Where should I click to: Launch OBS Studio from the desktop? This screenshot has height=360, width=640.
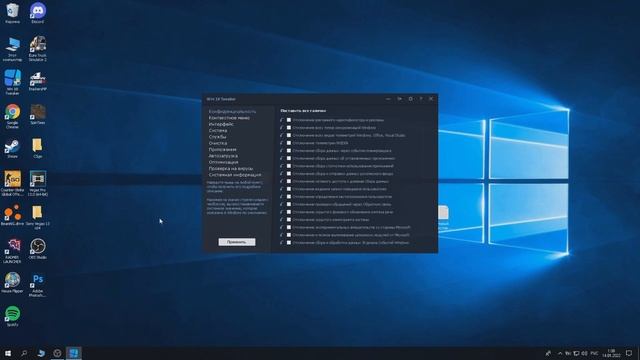[x=38, y=249]
